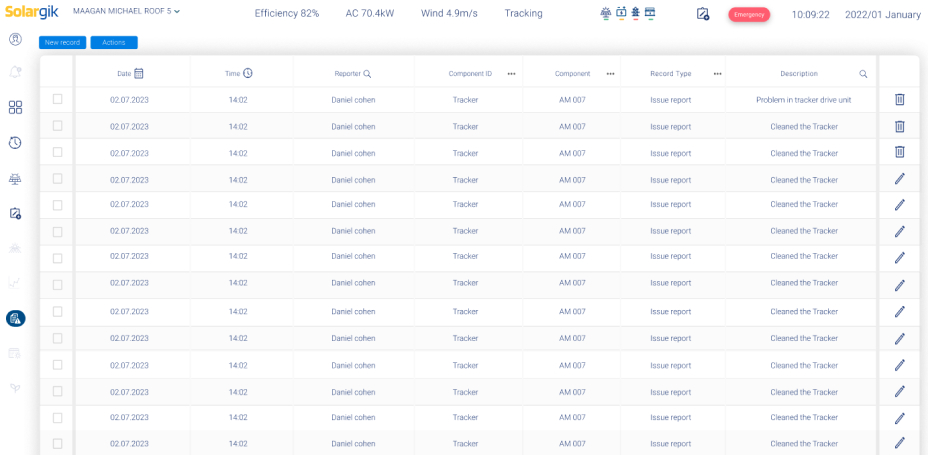Click the red Emergency button
Image resolution: width=928 pixels, height=455 pixels.
pos(749,15)
